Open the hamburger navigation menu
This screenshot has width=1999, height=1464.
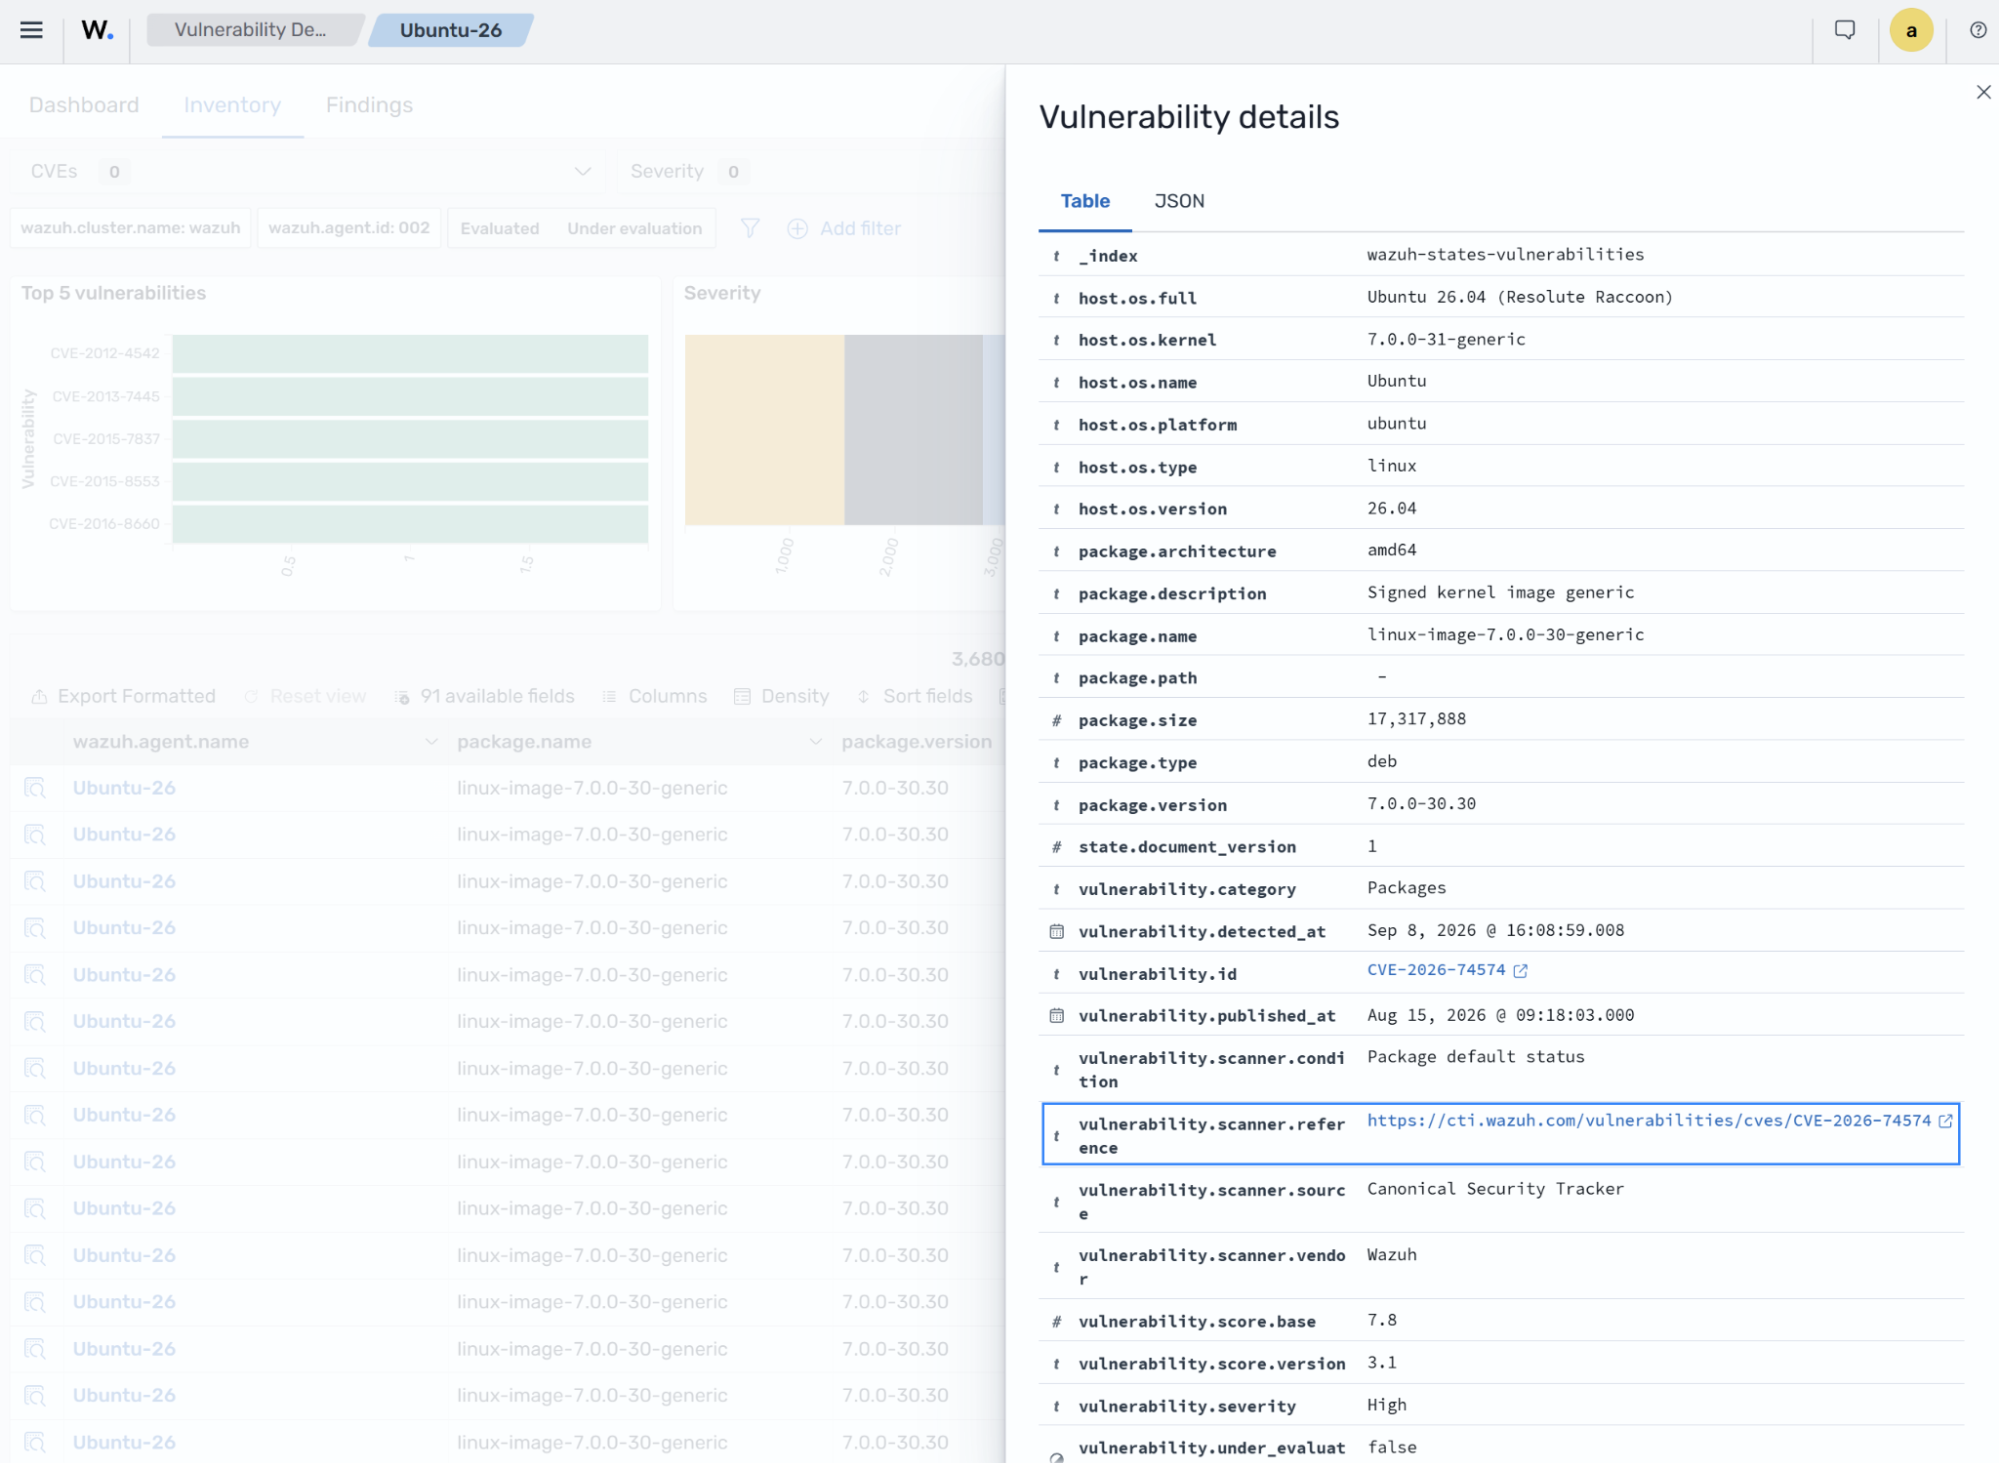click(31, 30)
